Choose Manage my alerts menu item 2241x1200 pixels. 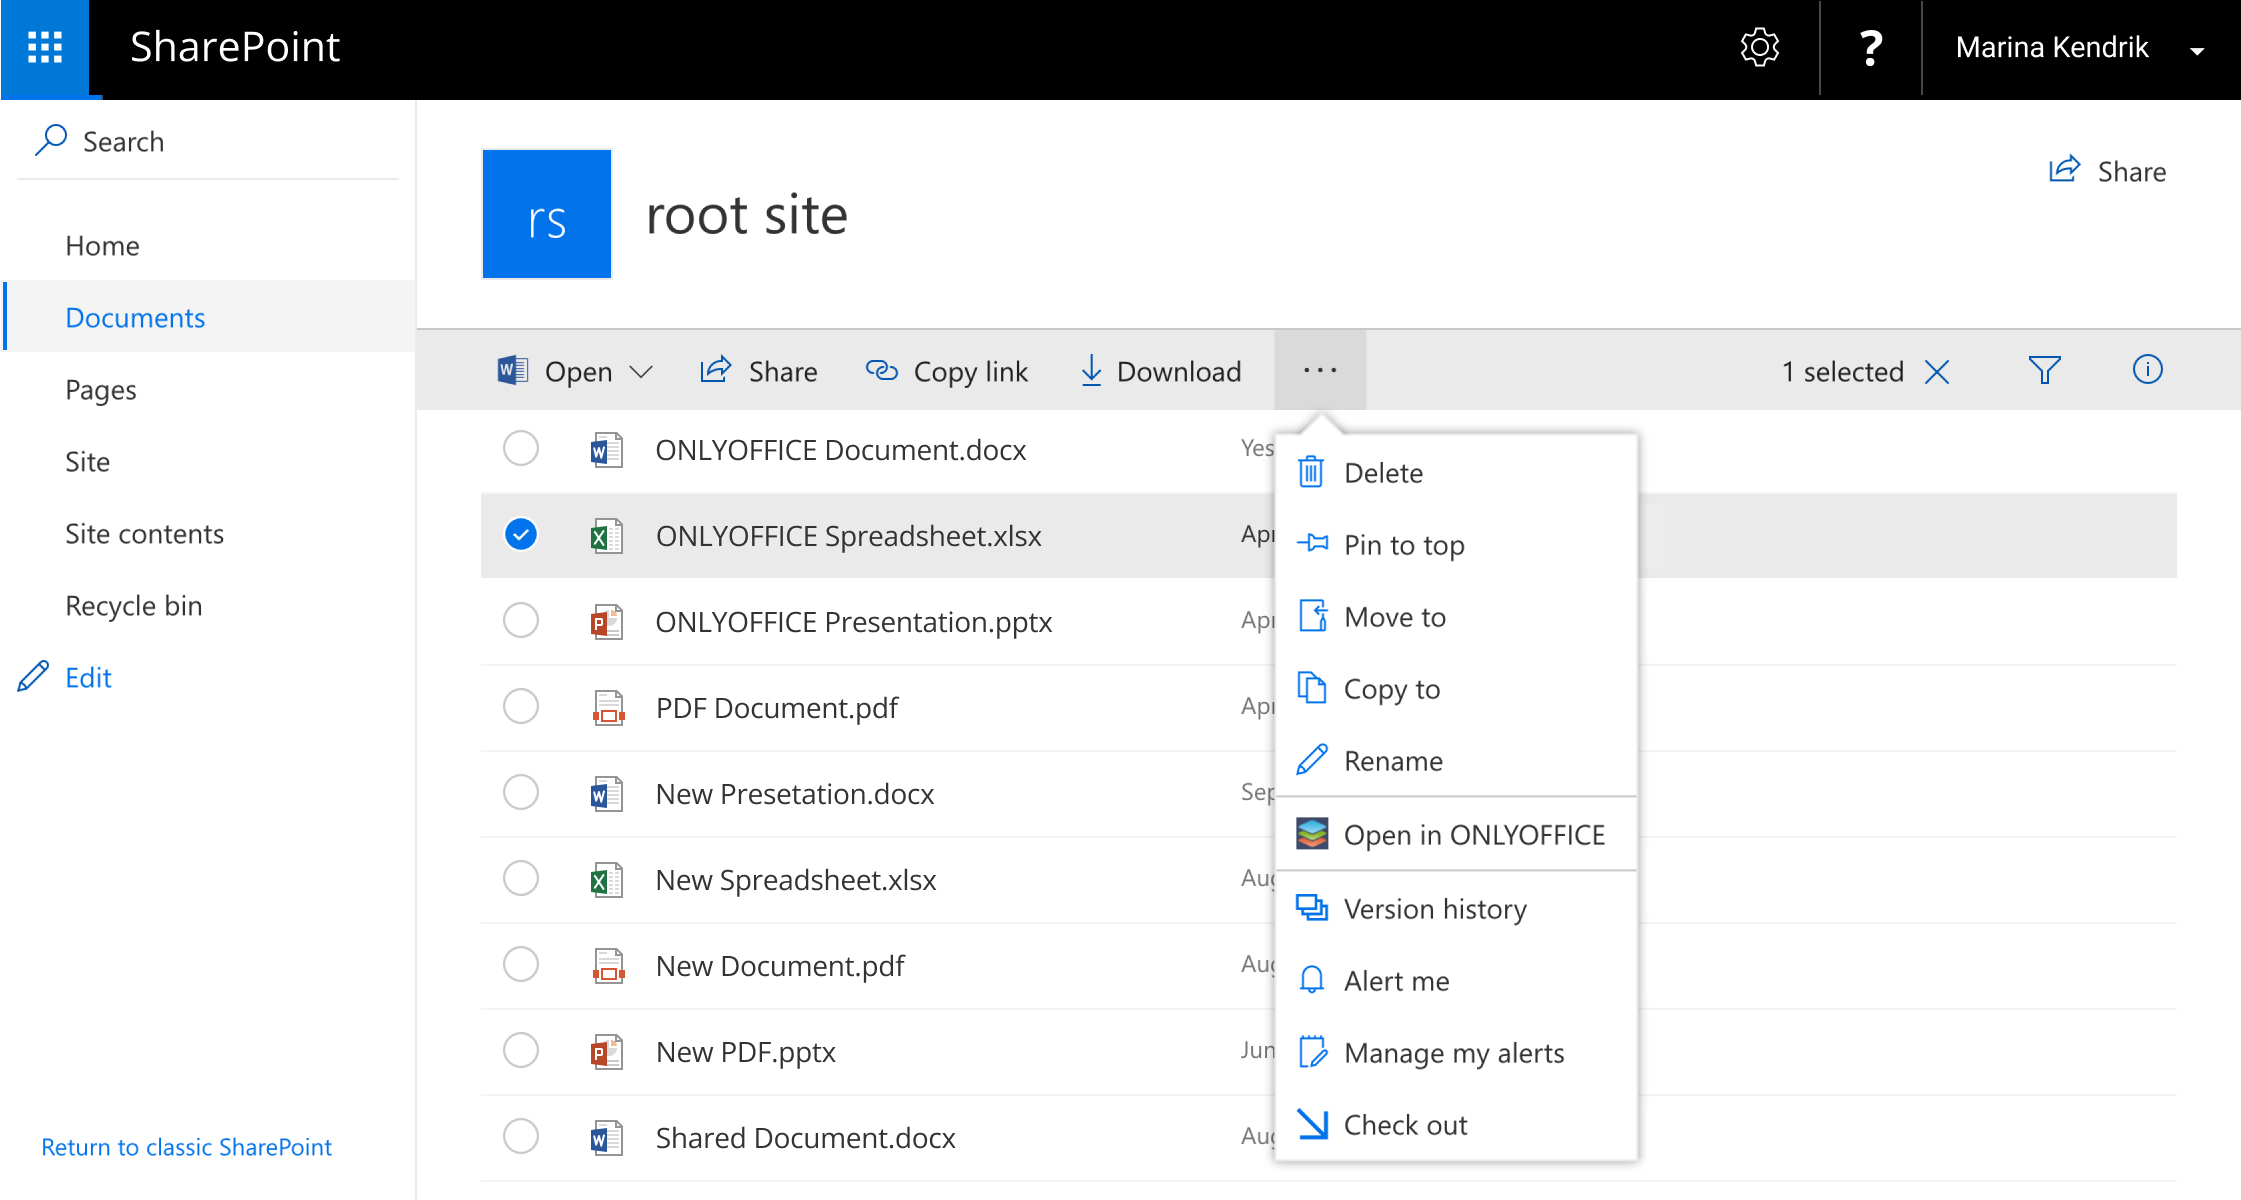coord(1456,1053)
